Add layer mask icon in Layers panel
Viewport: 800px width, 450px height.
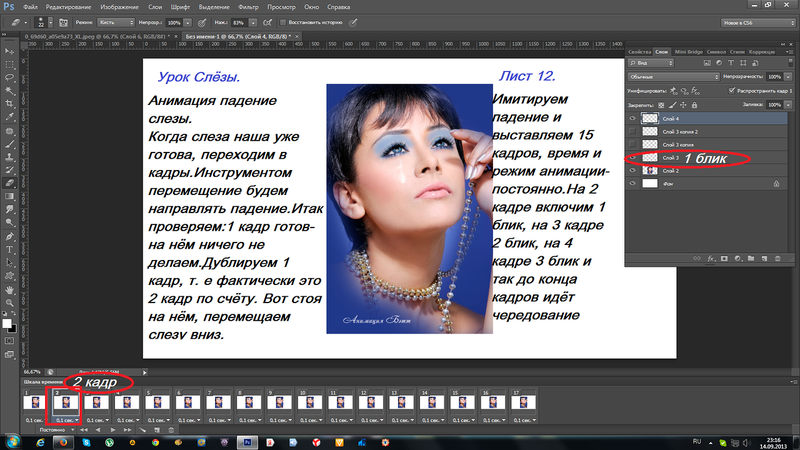coord(724,259)
